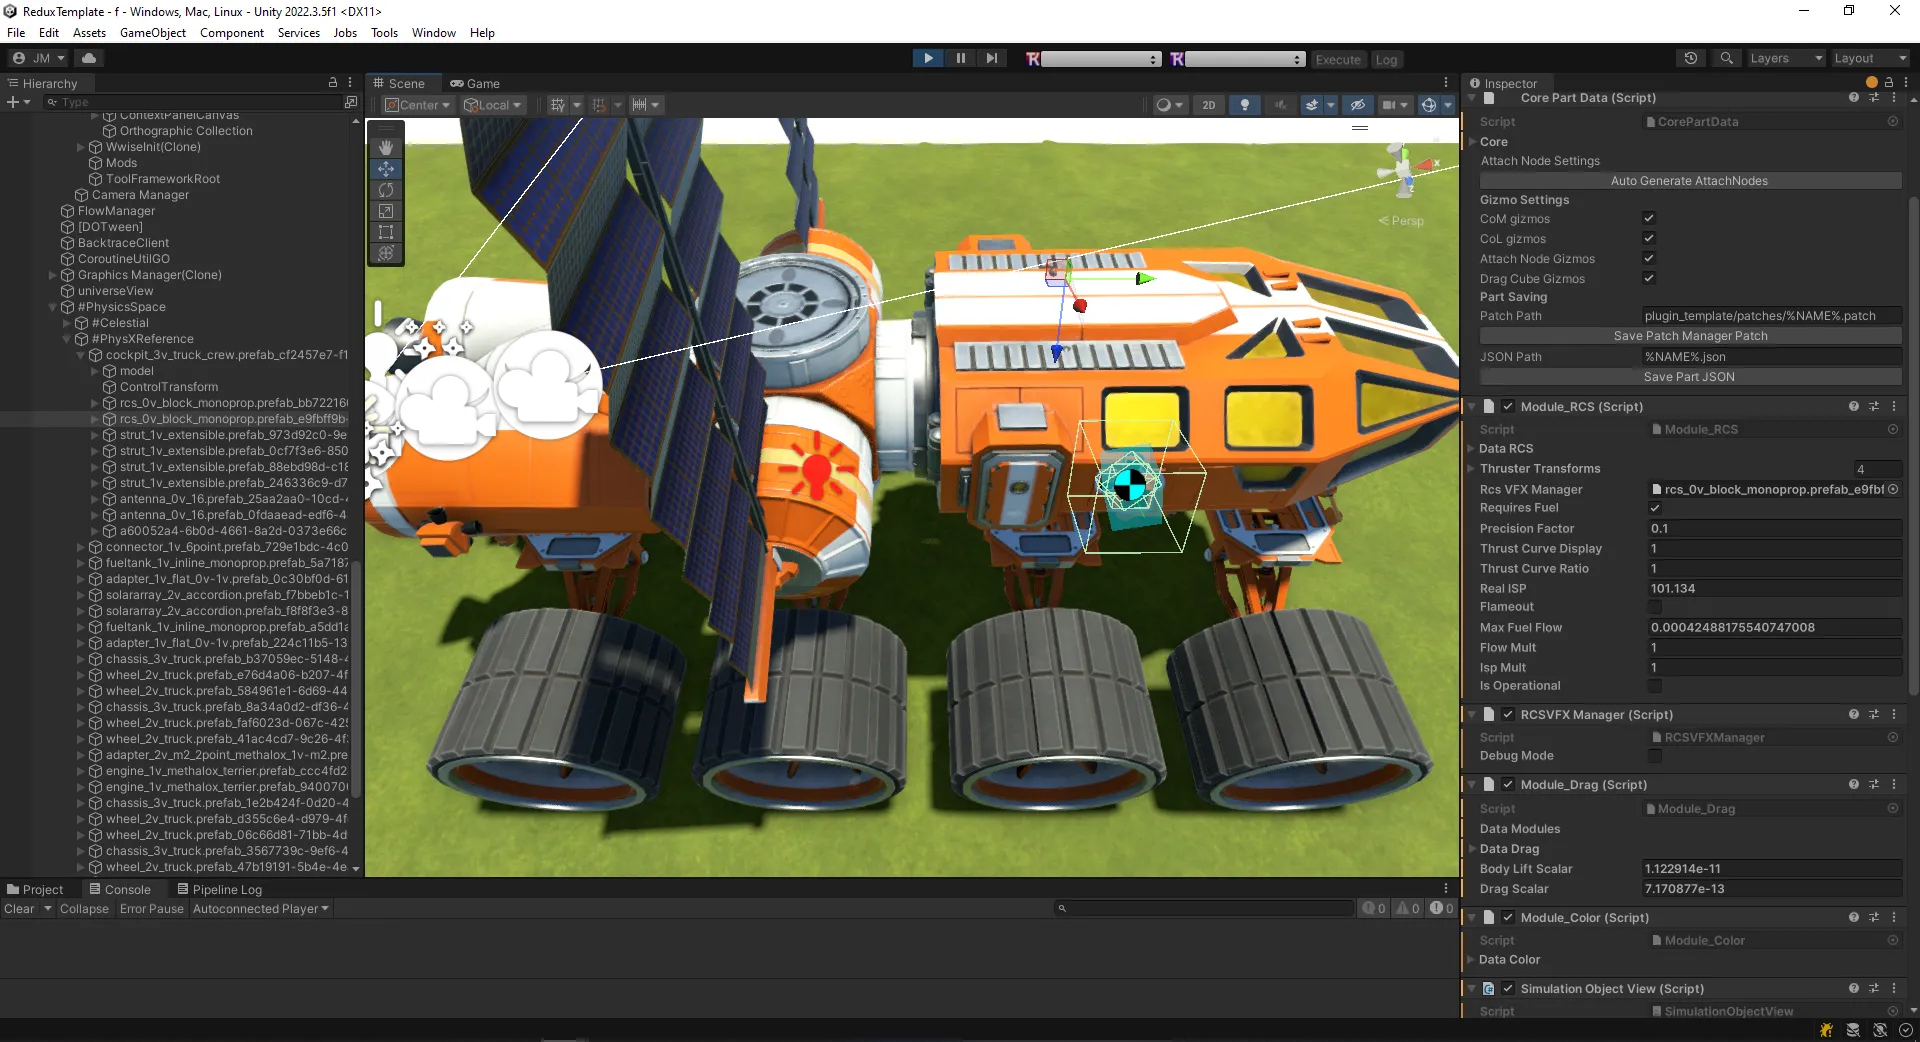Toggle scene audio mute icon
This screenshot has width=1920, height=1042.
point(1280,105)
